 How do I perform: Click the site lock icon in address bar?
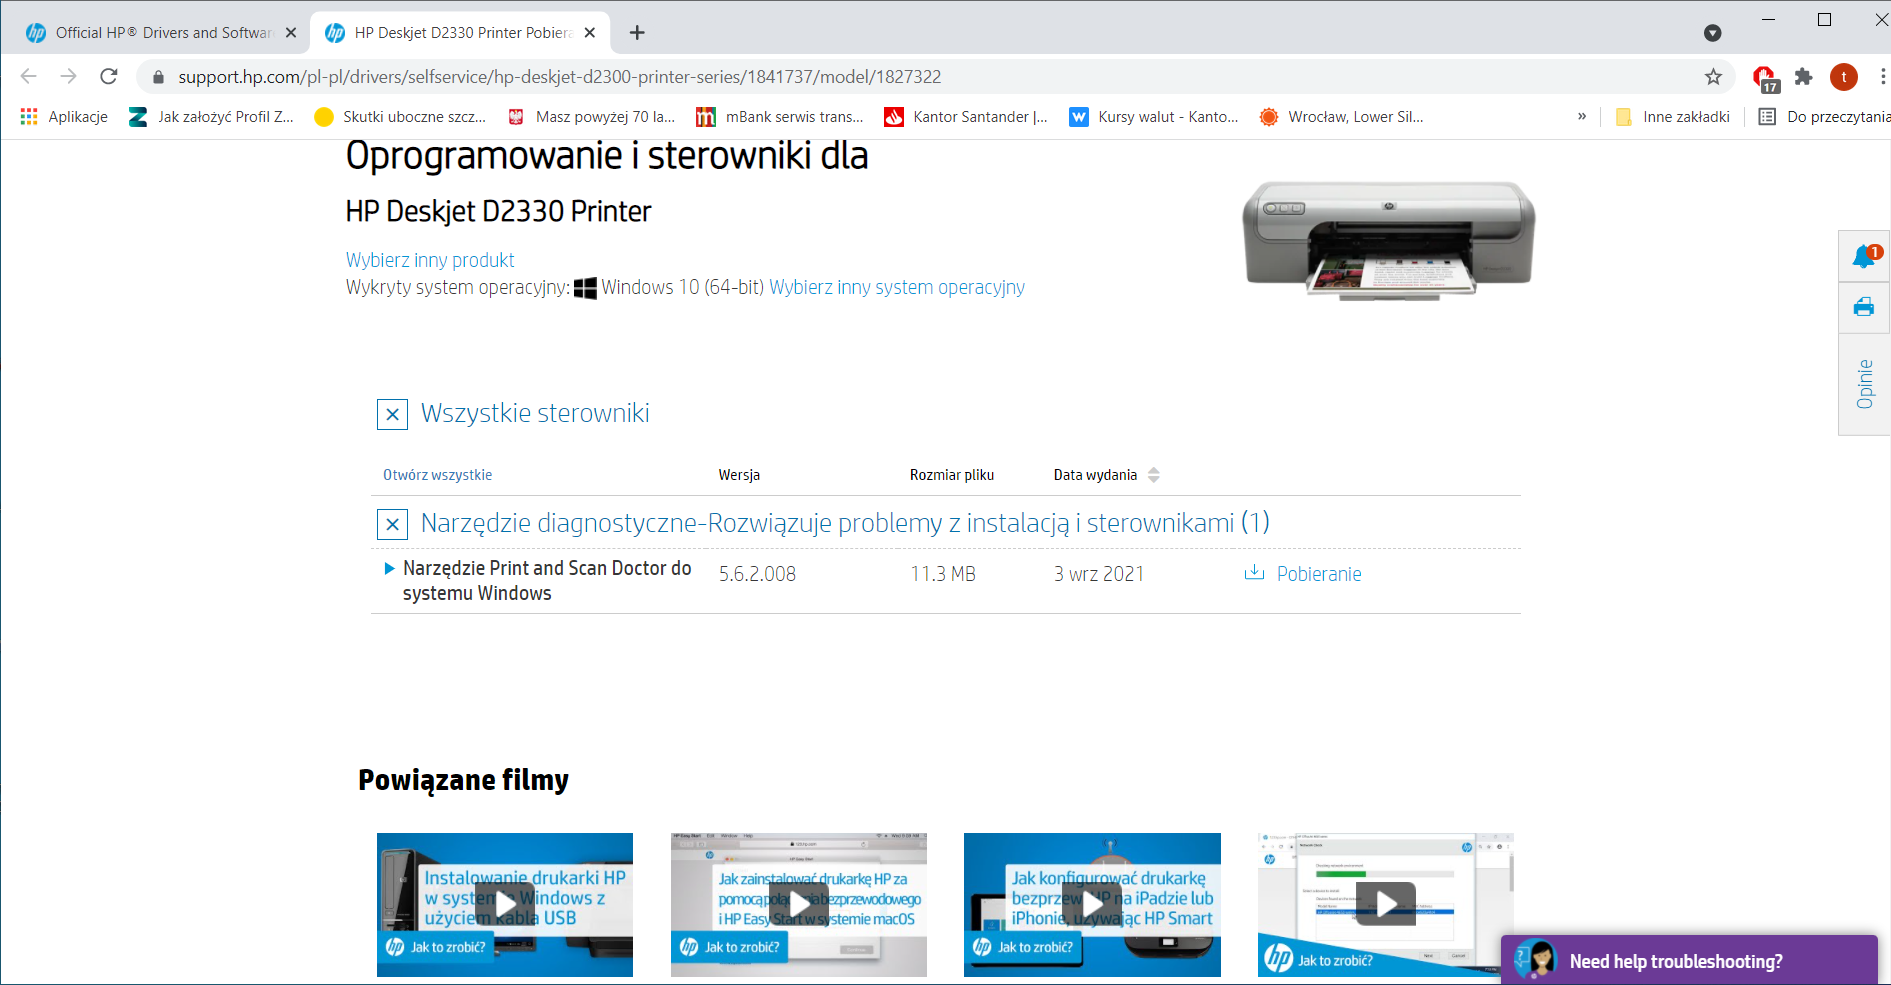pos(158,77)
